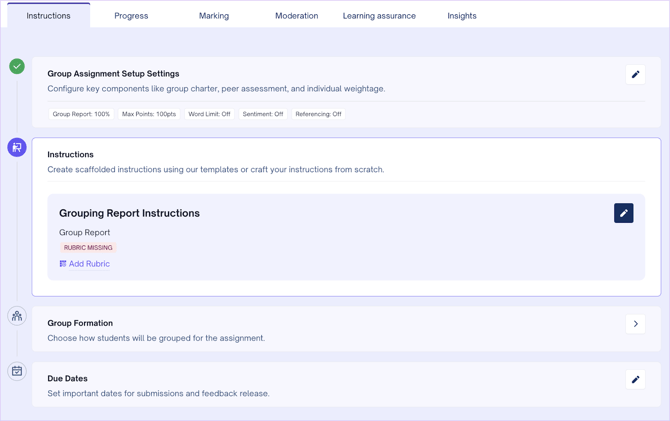The height and width of the screenshot is (421, 670).
Task: Click the Add Rubric link
Action: [x=89, y=264]
